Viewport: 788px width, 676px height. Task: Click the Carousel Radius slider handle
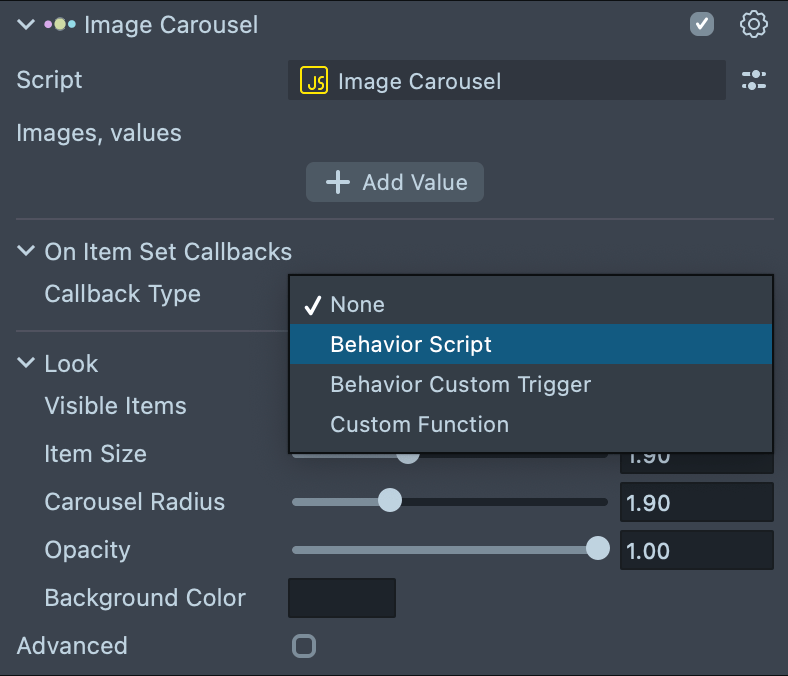pyautogui.click(x=390, y=501)
